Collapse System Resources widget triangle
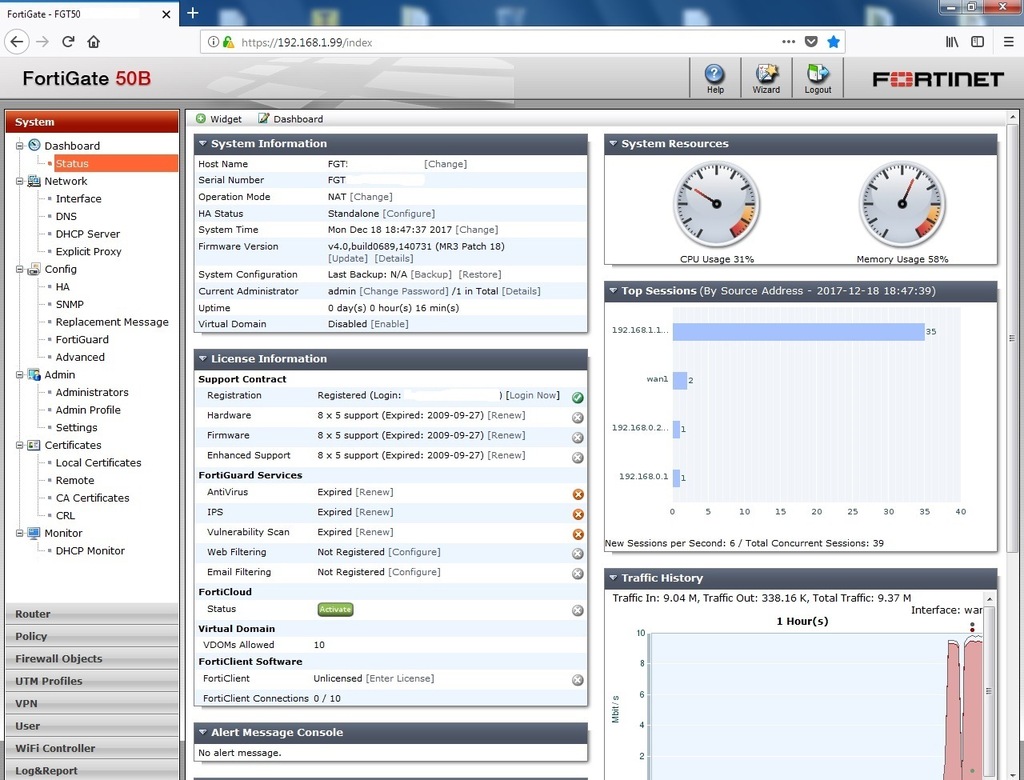The width and height of the screenshot is (1024, 780). pyautogui.click(x=613, y=143)
